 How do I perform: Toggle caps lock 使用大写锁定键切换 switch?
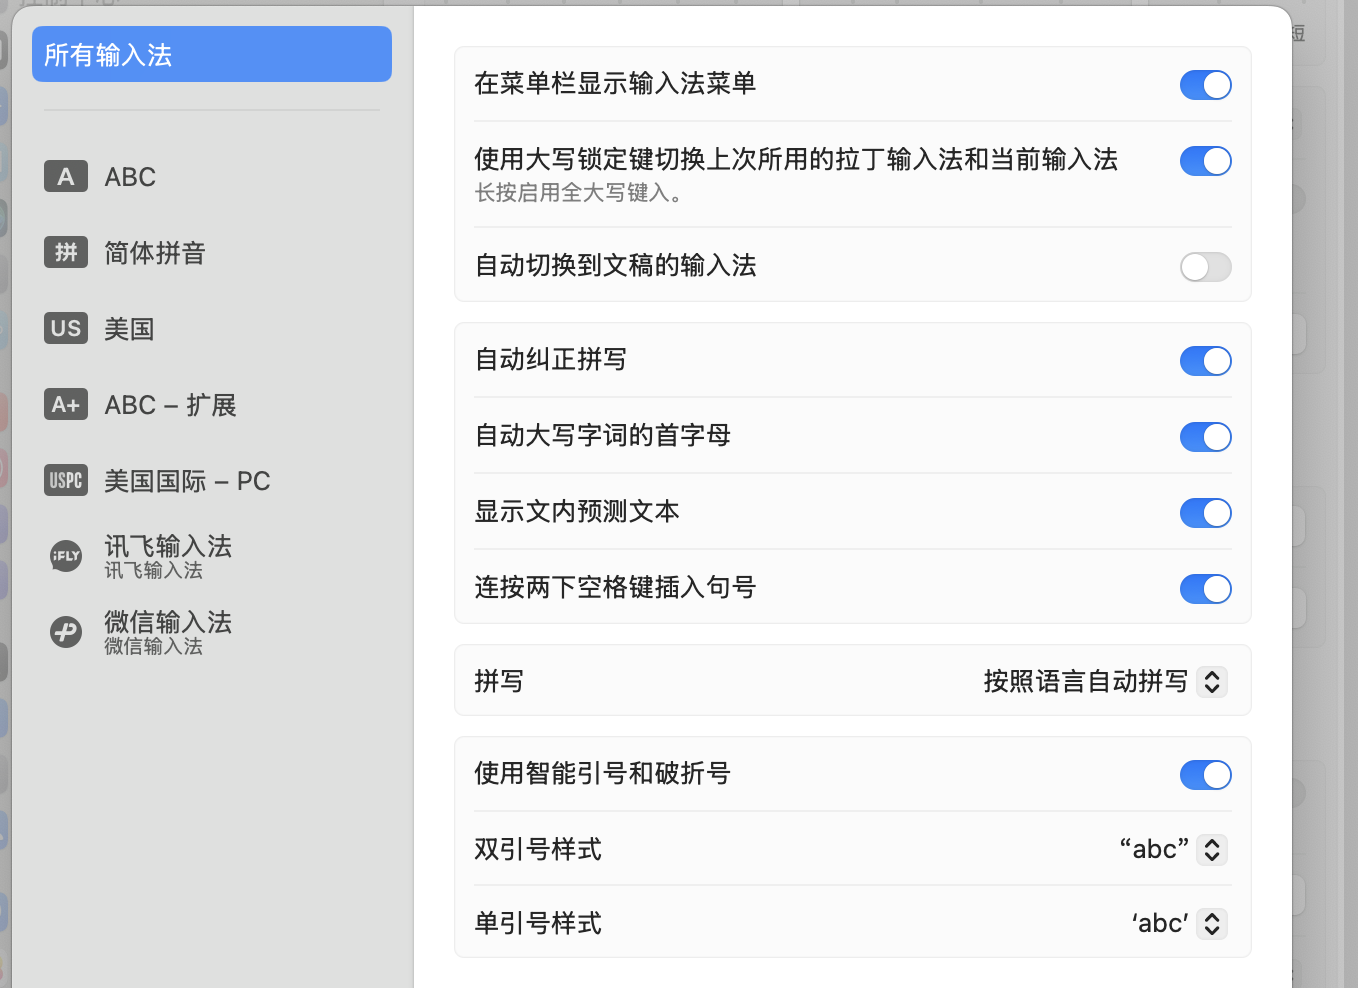coord(1205,161)
